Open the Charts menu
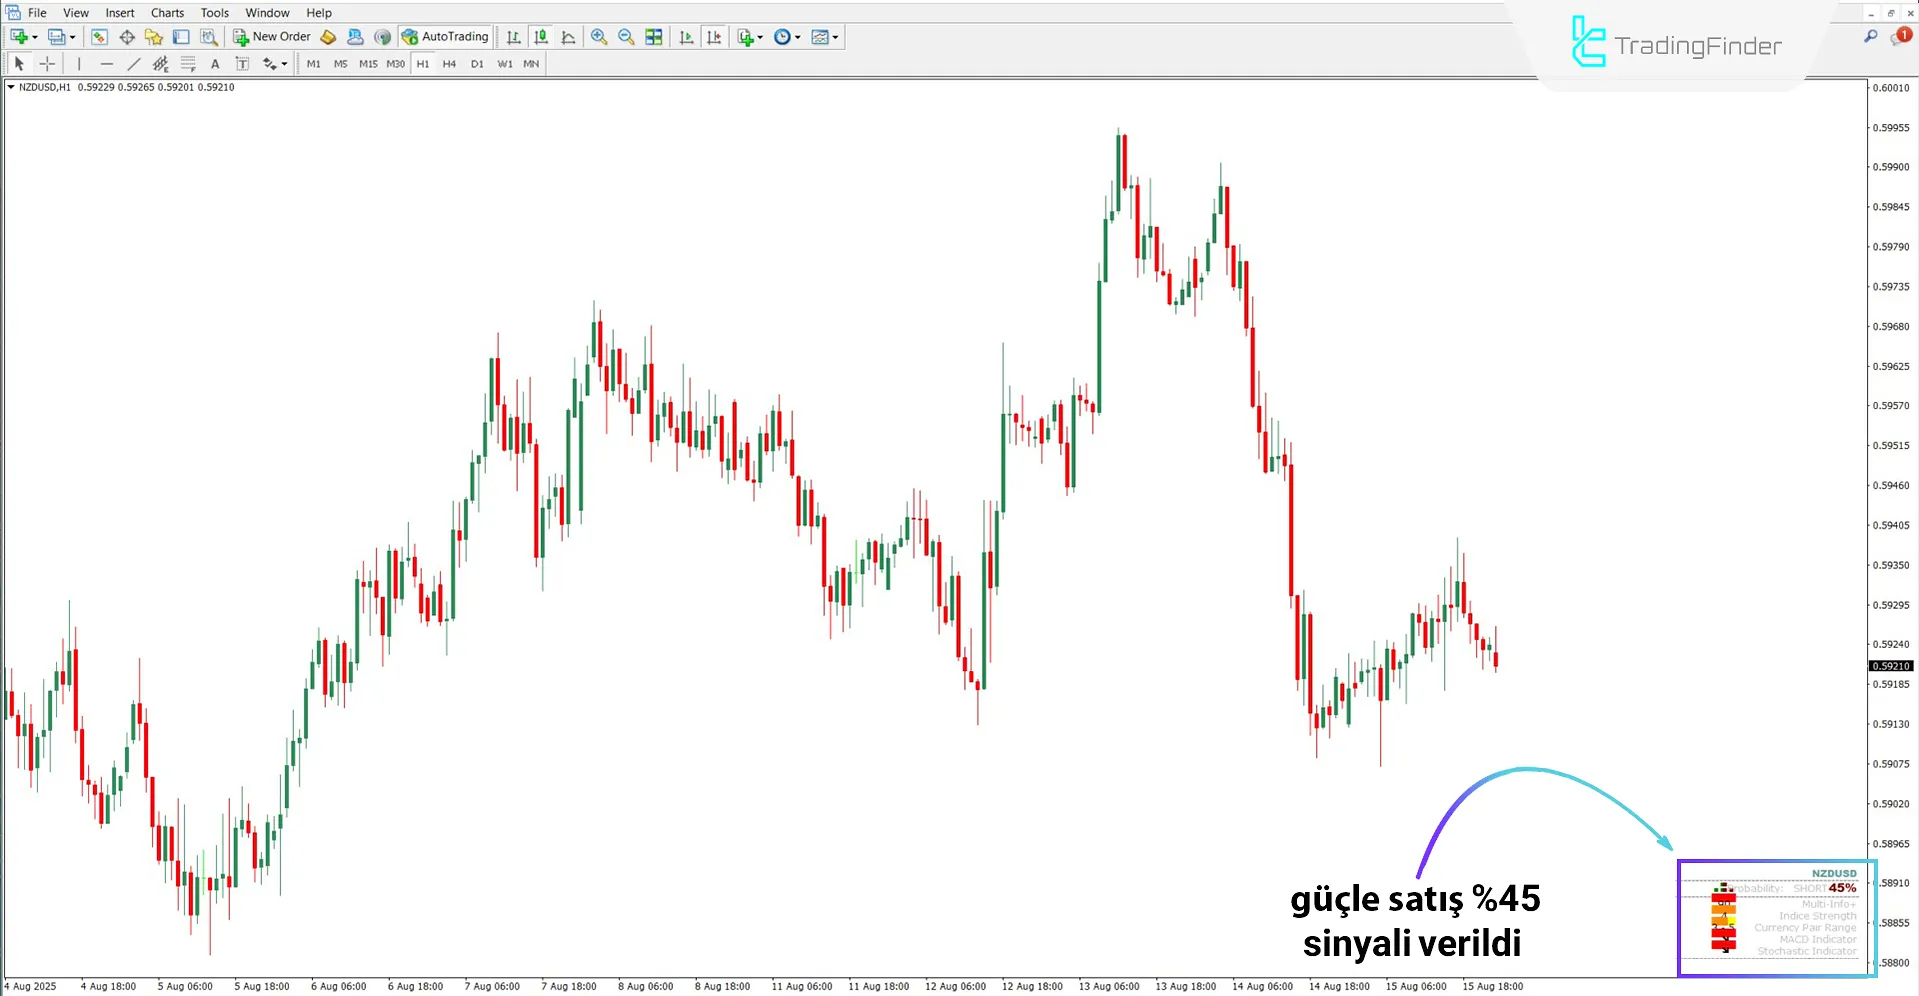The width and height of the screenshot is (1919, 996). pyautogui.click(x=167, y=13)
